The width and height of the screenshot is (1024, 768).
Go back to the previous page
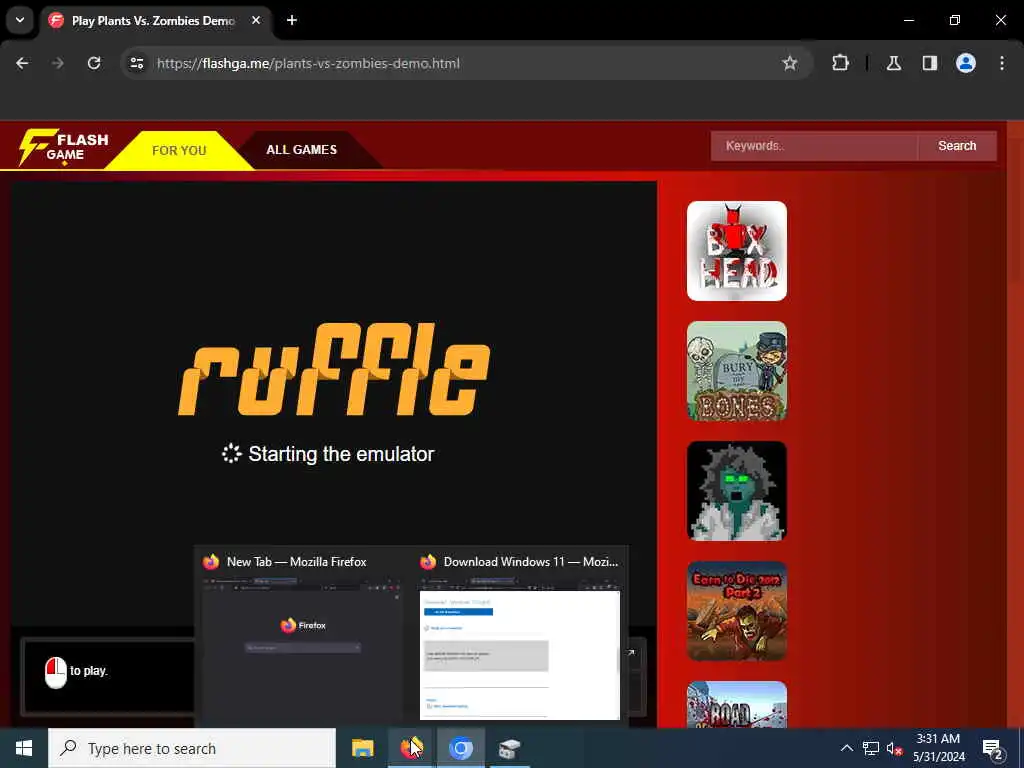pos(22,63)
